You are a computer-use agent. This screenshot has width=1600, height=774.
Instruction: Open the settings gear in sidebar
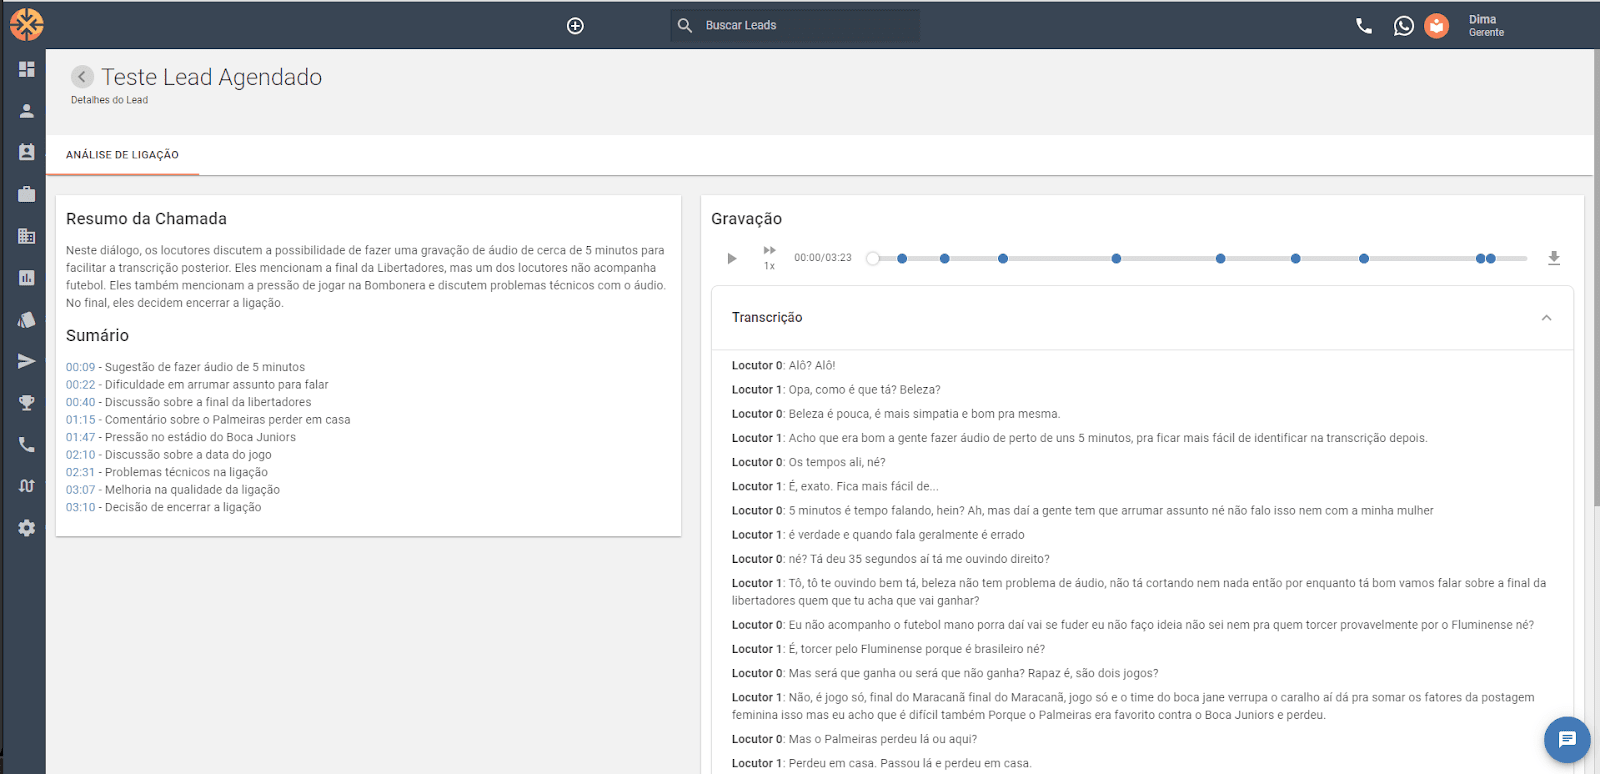(x=27, y=528)
